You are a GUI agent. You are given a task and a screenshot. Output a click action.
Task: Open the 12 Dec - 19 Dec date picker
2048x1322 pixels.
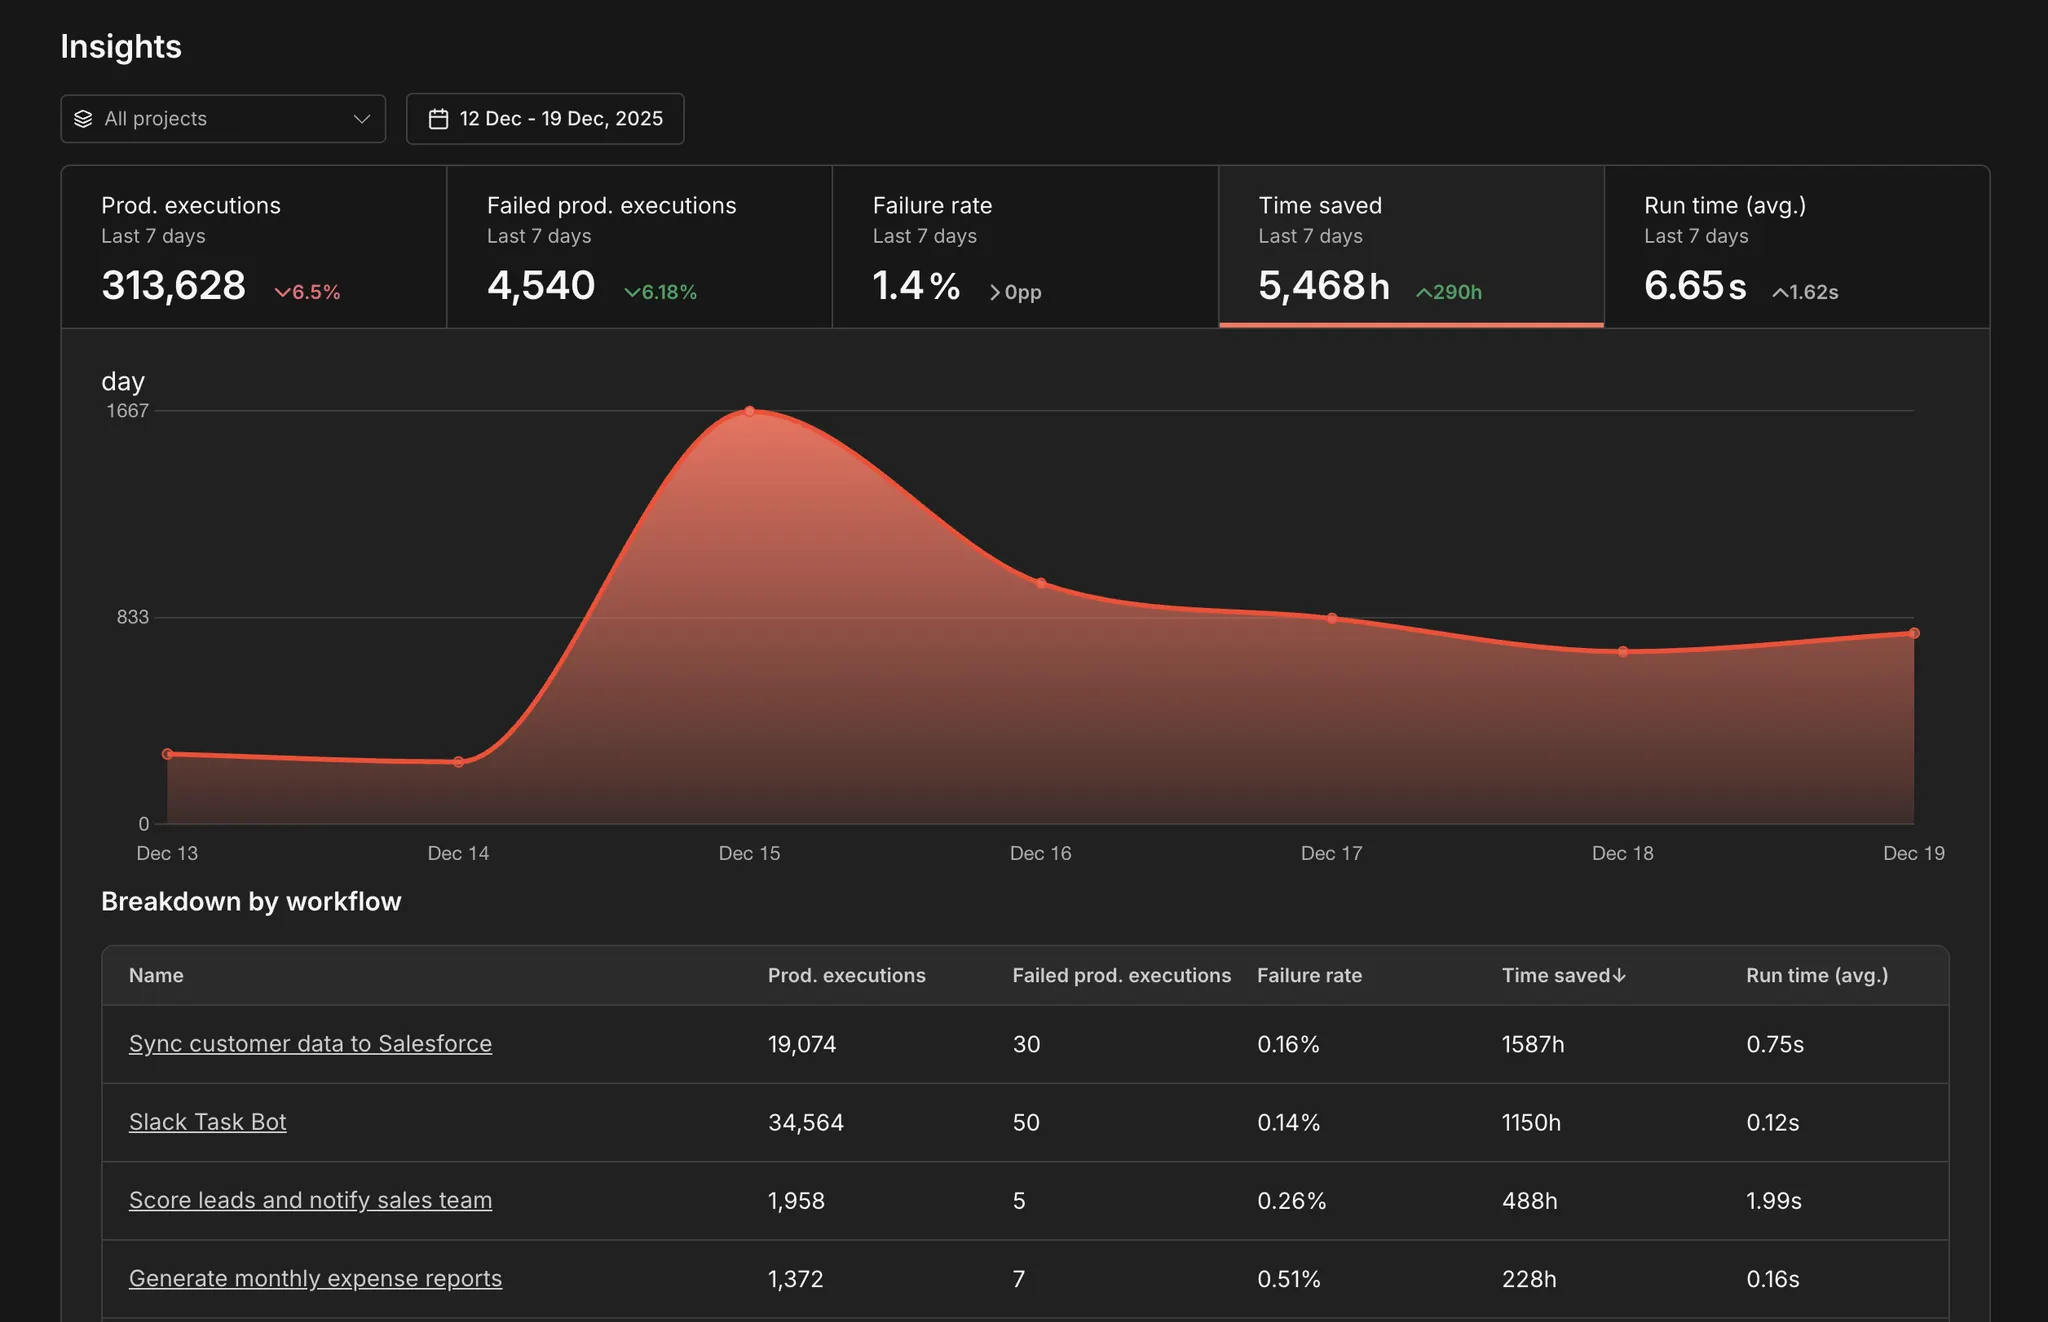tap(545, 118)
